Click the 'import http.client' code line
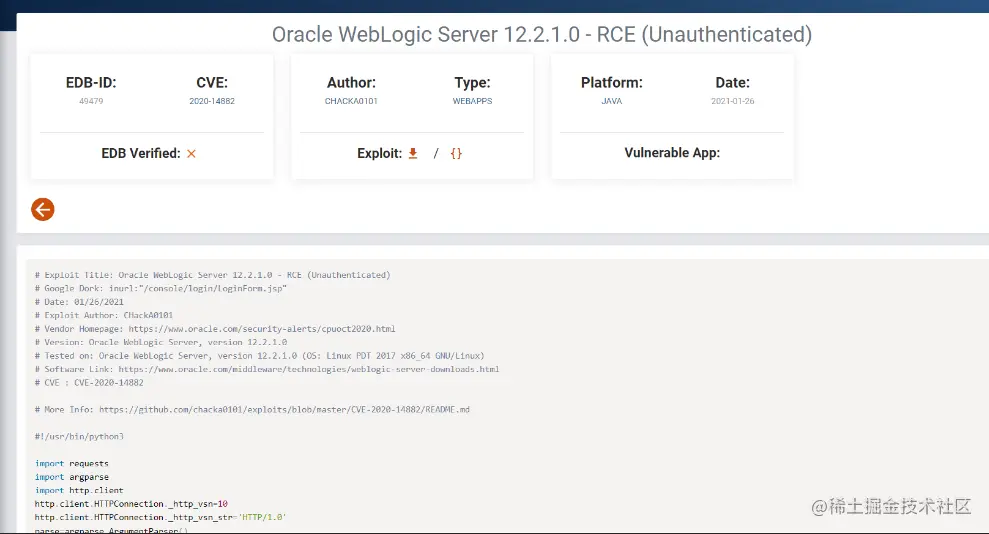The height and width of the screenshot is (534, 989). [79, 490]
